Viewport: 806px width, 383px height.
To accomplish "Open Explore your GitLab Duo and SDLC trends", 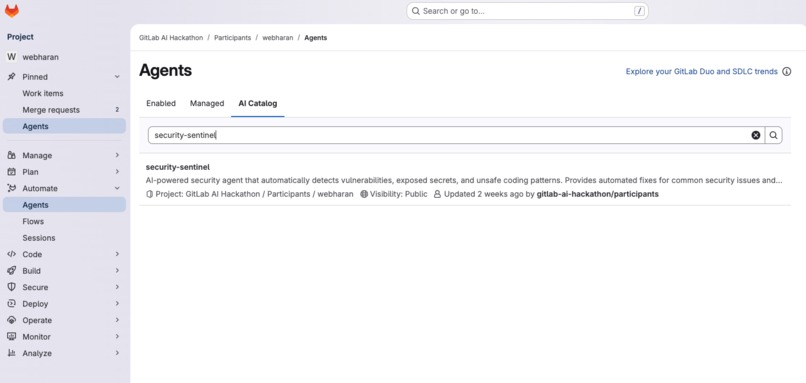I will [702, 71].
